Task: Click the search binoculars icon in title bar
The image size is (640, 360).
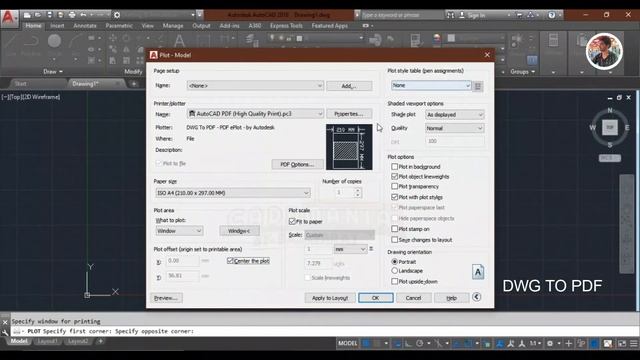Action: tap(451, 15)
